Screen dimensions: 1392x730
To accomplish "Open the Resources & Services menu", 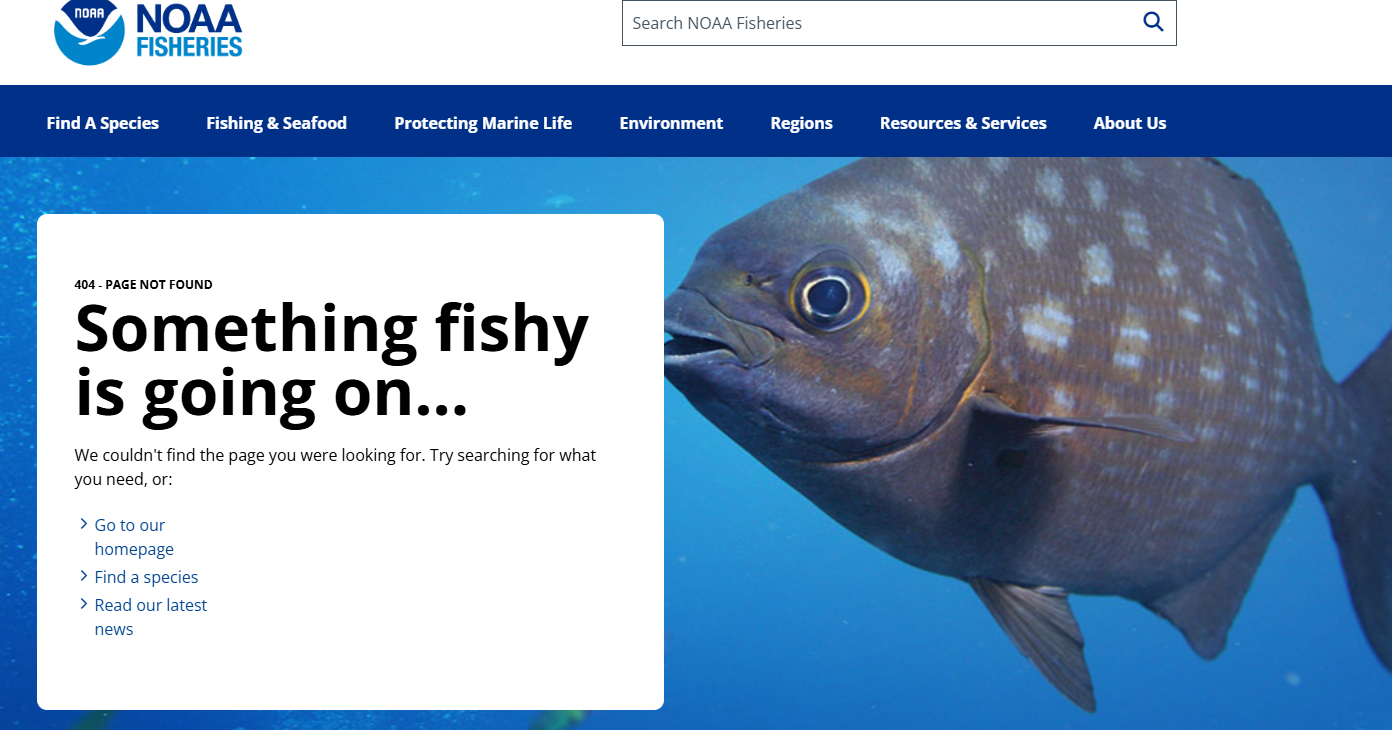I will (963, 123).
